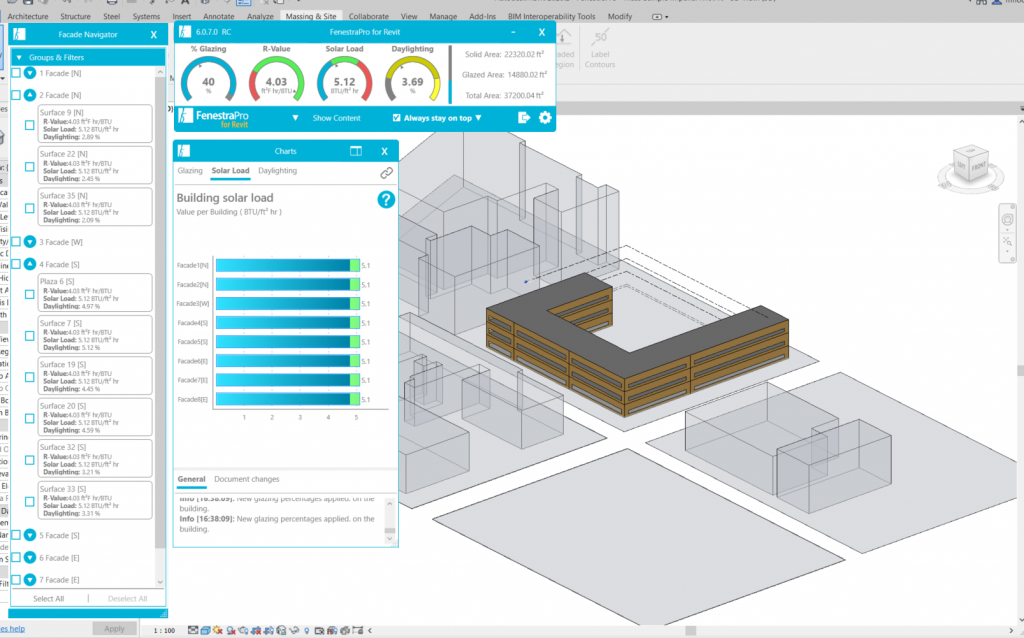This screenshot has width=1024, height=638.
Task: Expand 3 Facade [W] group
Action: coord(30,242)
